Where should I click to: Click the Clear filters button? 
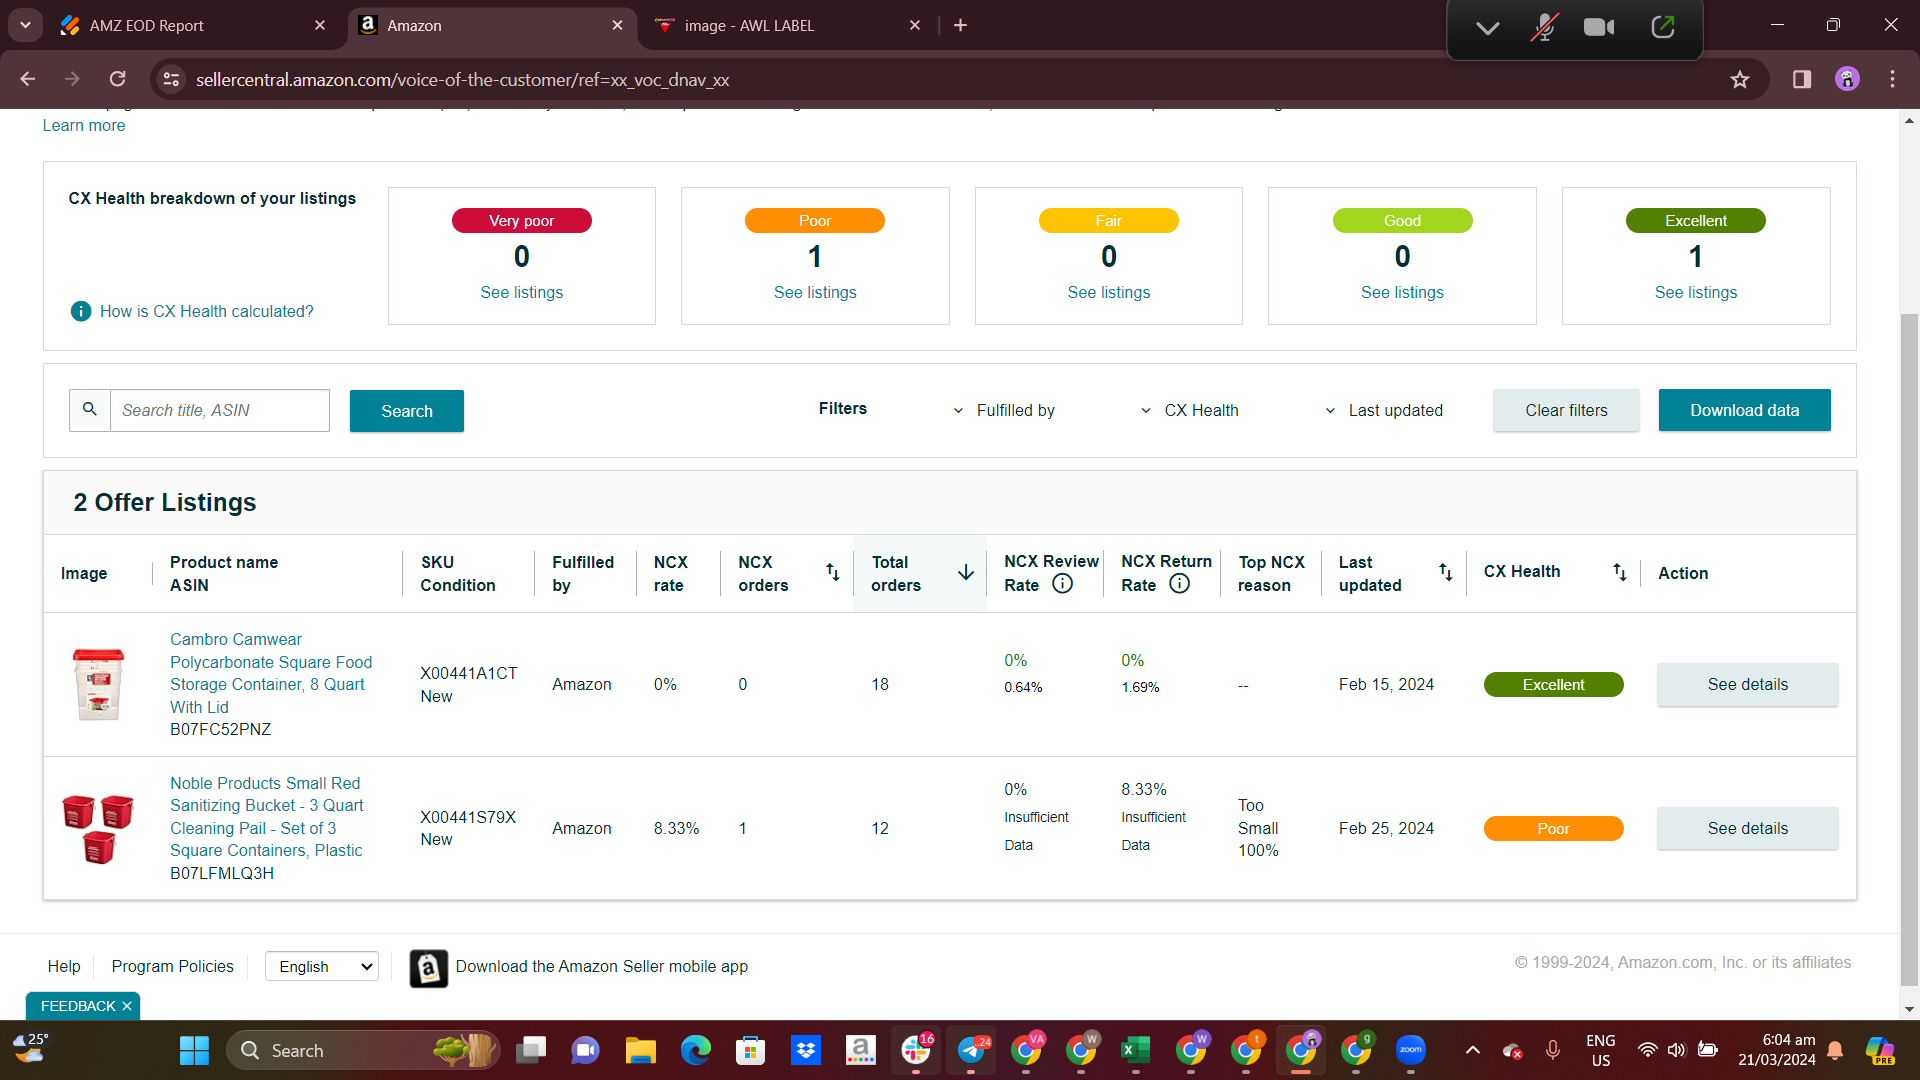coord(1566,410)
